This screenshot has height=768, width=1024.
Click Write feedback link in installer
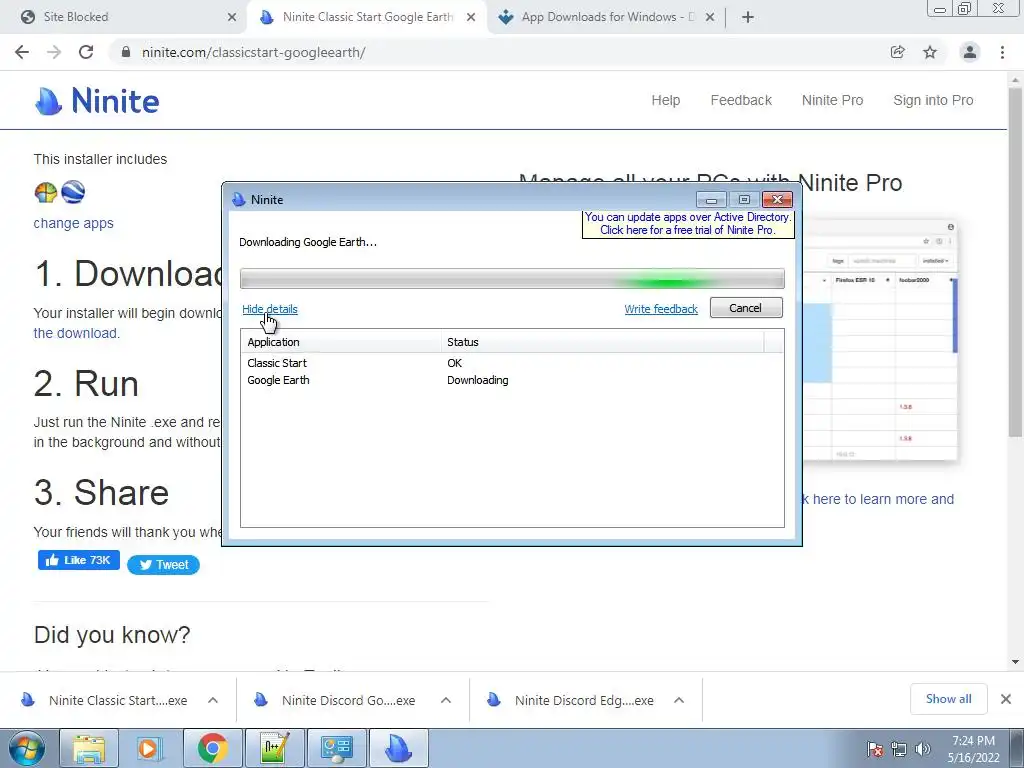click(x=661, y=309)
